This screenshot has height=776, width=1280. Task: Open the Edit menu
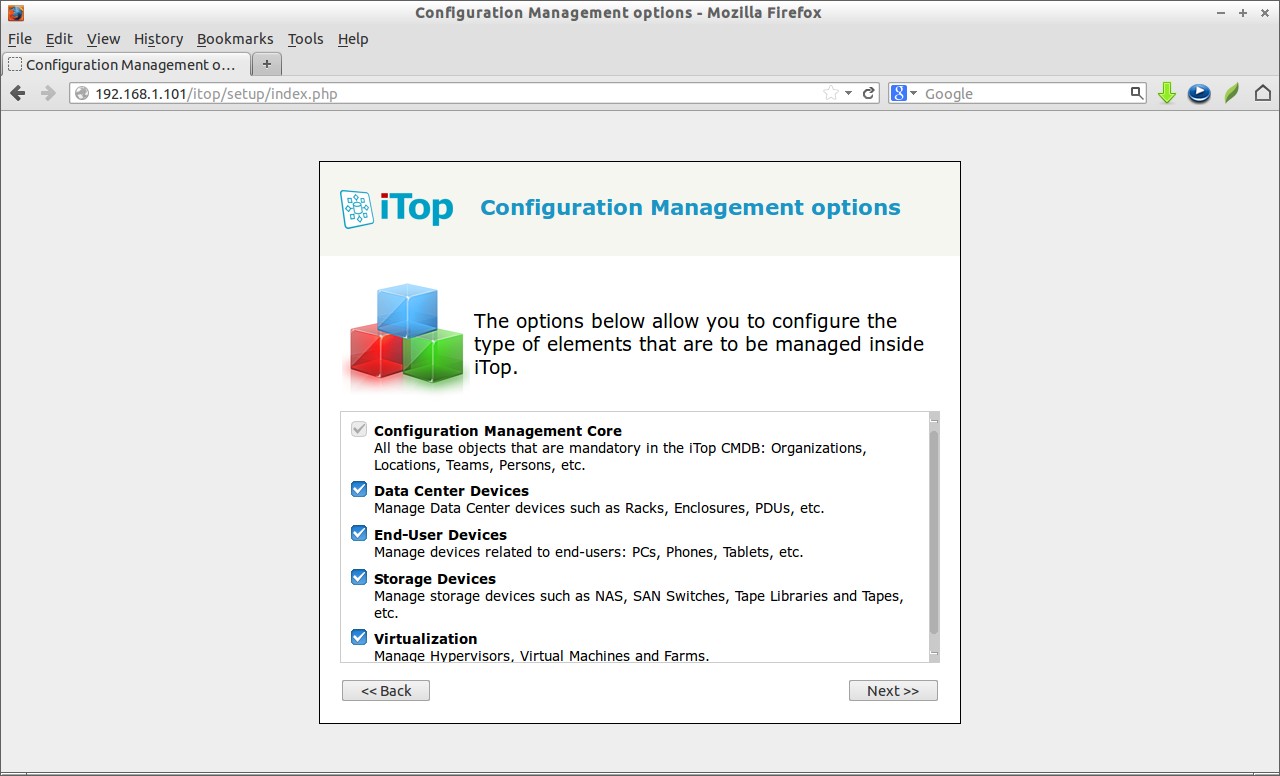click(x=59, y=39)
